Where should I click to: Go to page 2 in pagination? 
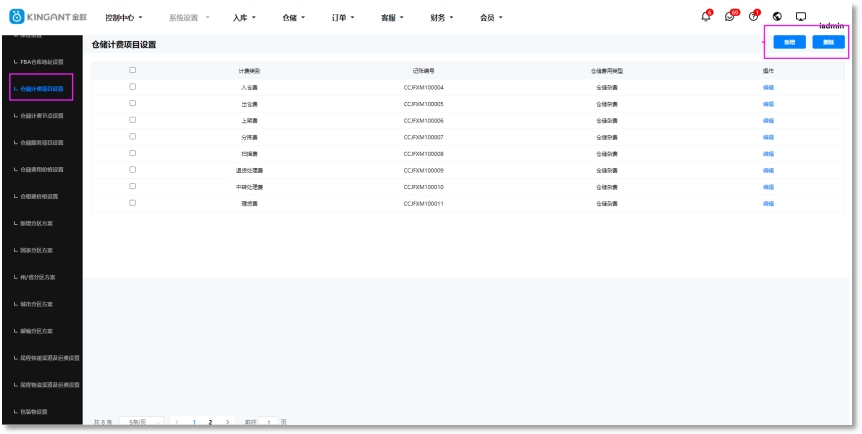(x=210, y=423)
